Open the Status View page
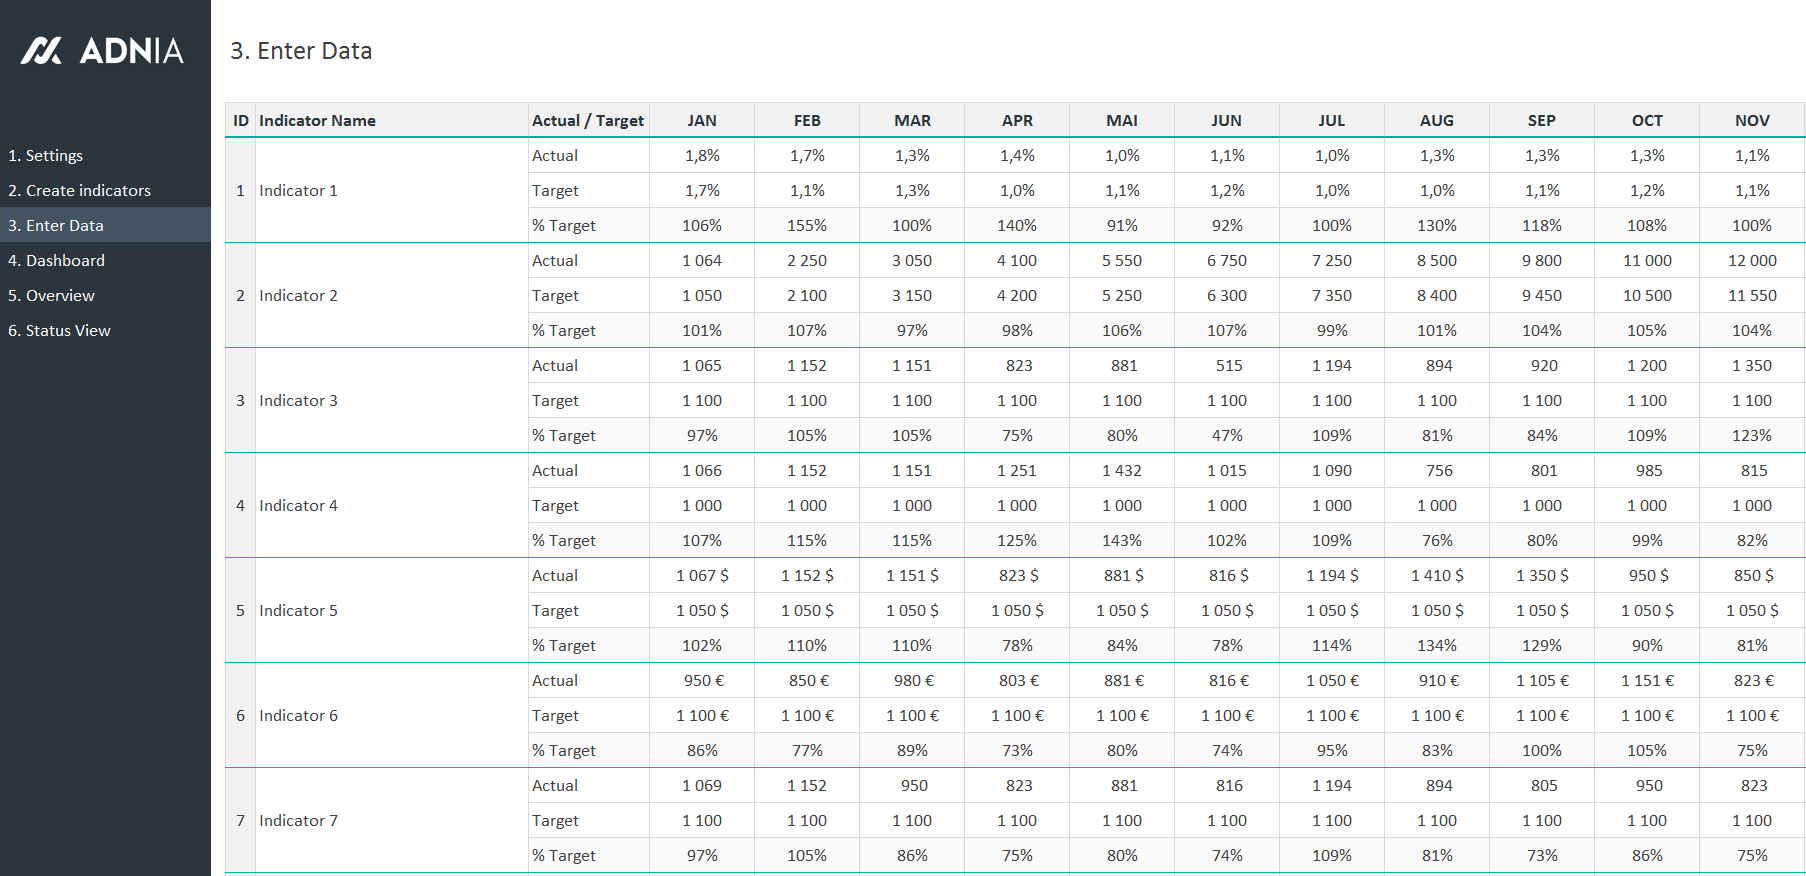The image size is (1806, 876). 60,331
